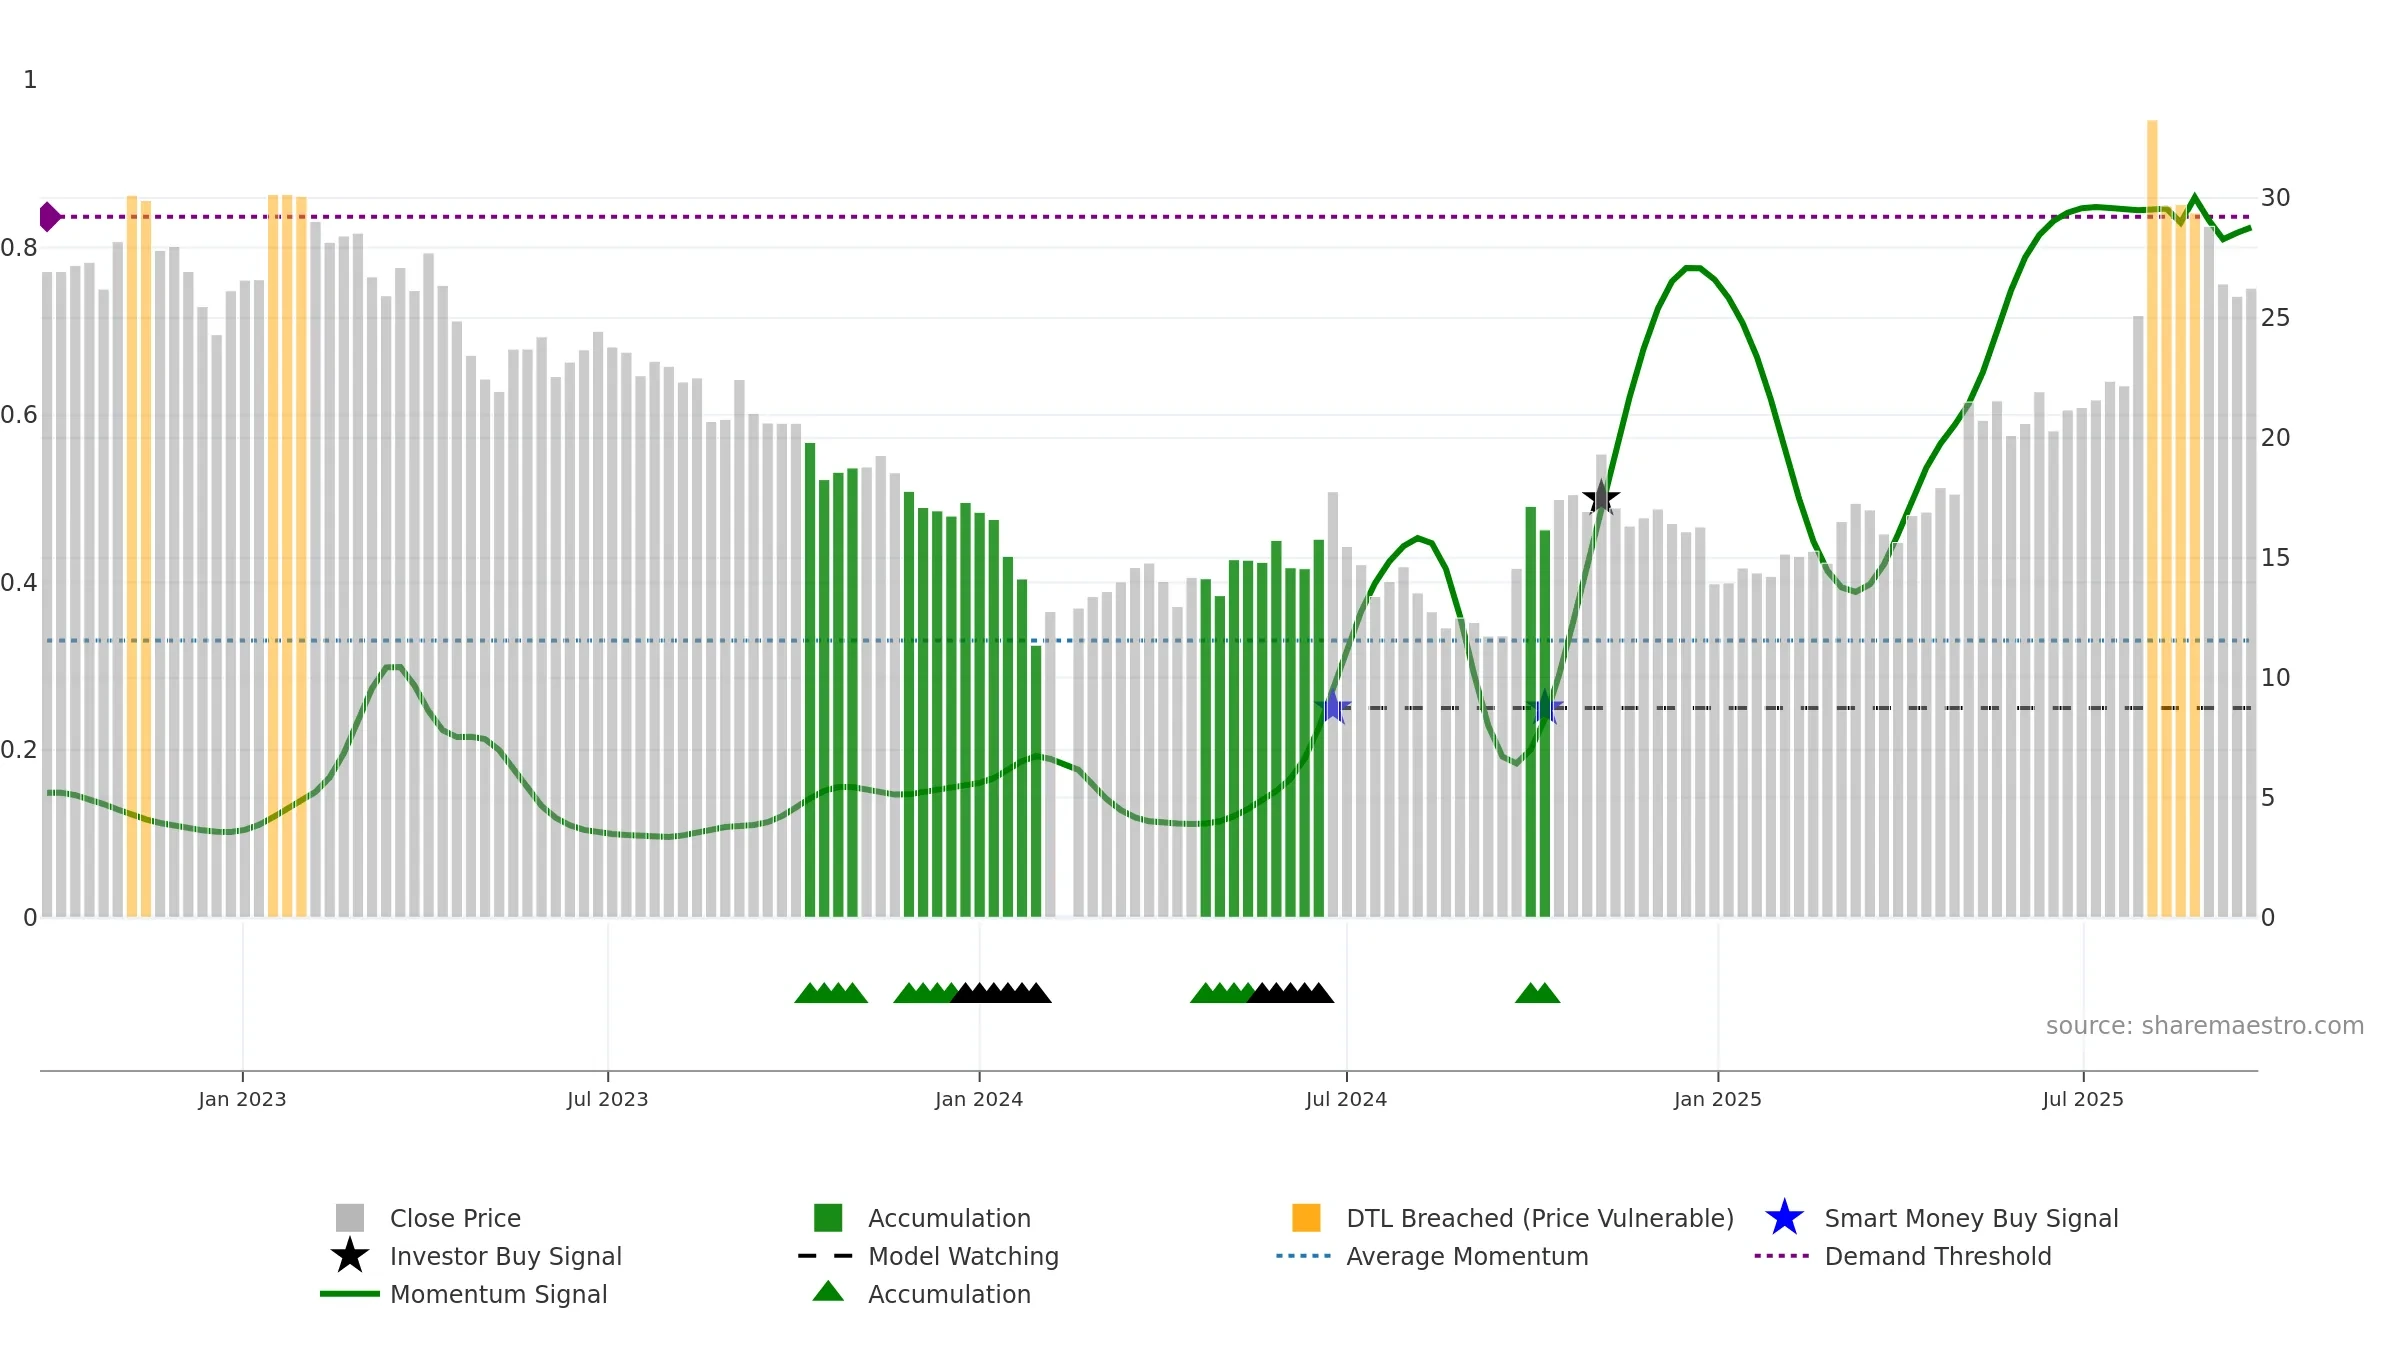Click the black Investor Buy Signal star on chart

(1601, 497)
